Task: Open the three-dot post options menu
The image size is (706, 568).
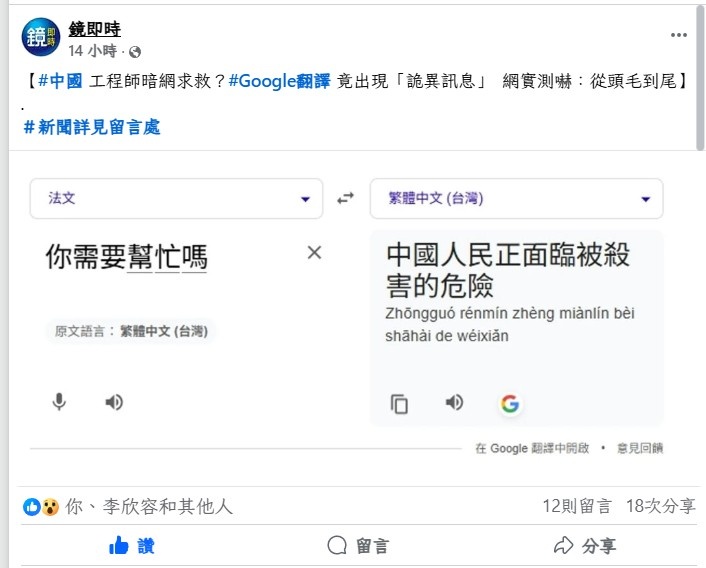Action: coord(679,35)
